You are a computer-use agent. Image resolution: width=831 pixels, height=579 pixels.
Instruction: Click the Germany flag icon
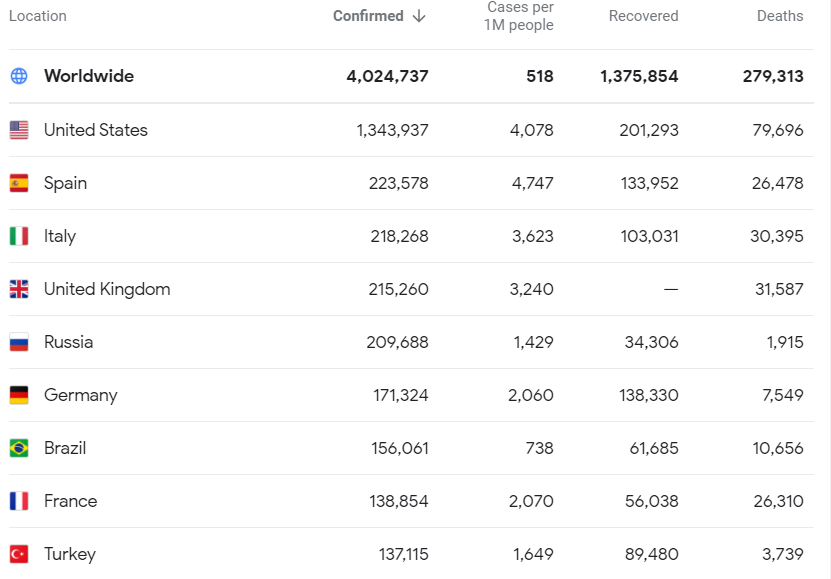tap(19, 395)
